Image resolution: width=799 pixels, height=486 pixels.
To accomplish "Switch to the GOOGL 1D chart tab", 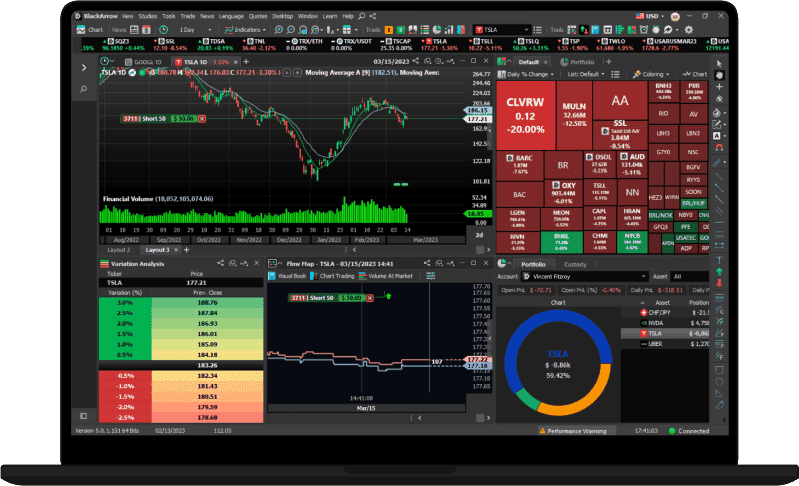I will point(144,62).
